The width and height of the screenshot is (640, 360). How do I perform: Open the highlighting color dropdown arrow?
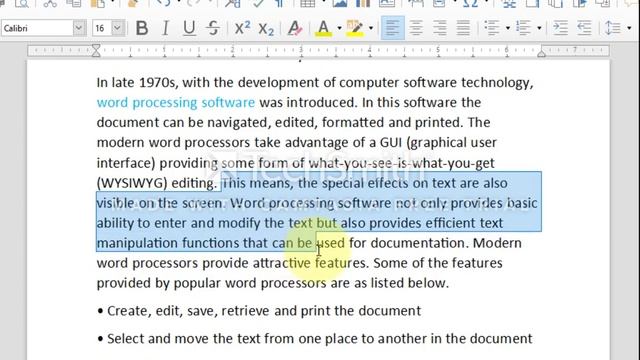371,28
